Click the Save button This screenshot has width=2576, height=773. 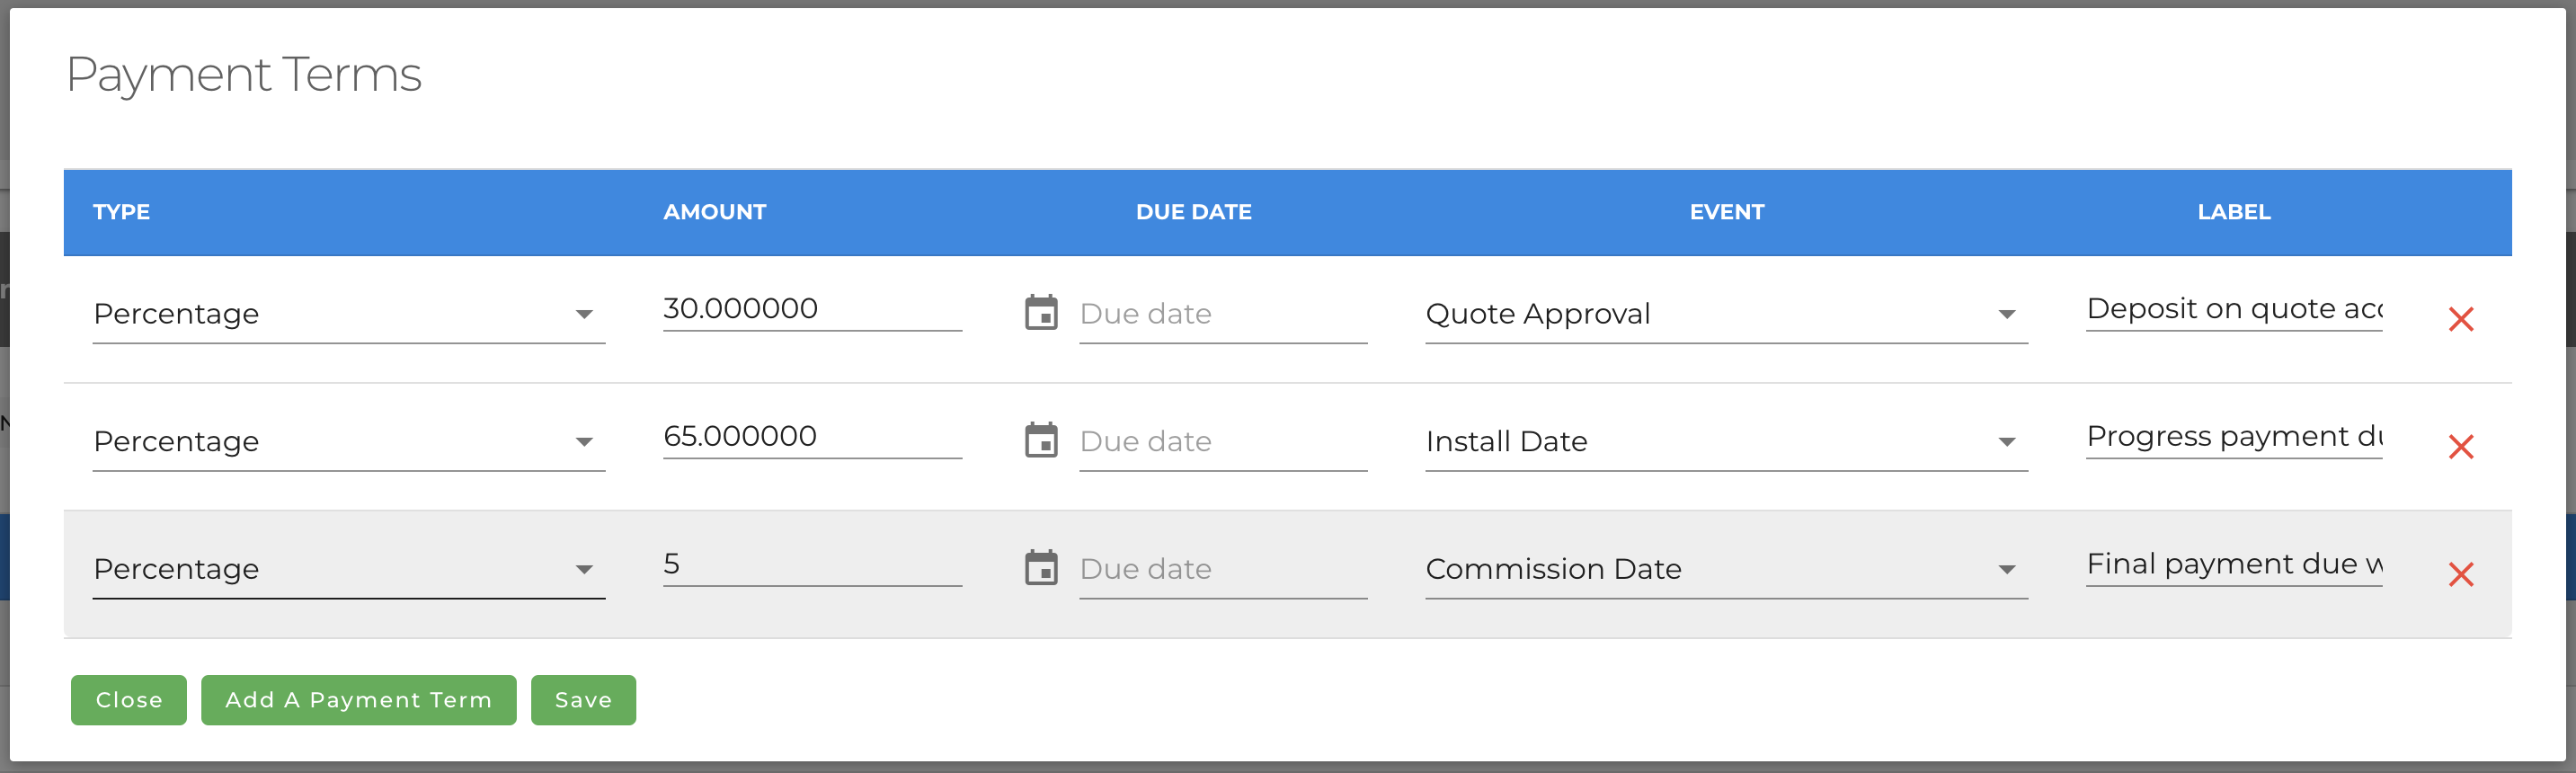(583, 700)
